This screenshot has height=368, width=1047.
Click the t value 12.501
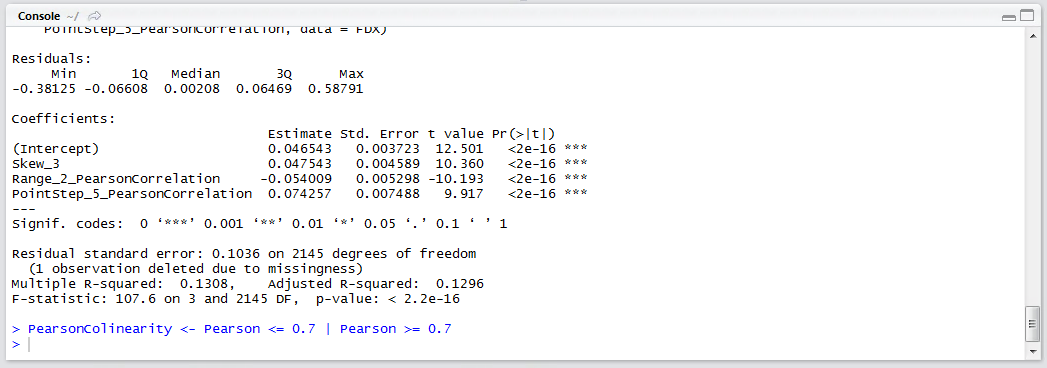pyautogui.click(x=460, y=148)
